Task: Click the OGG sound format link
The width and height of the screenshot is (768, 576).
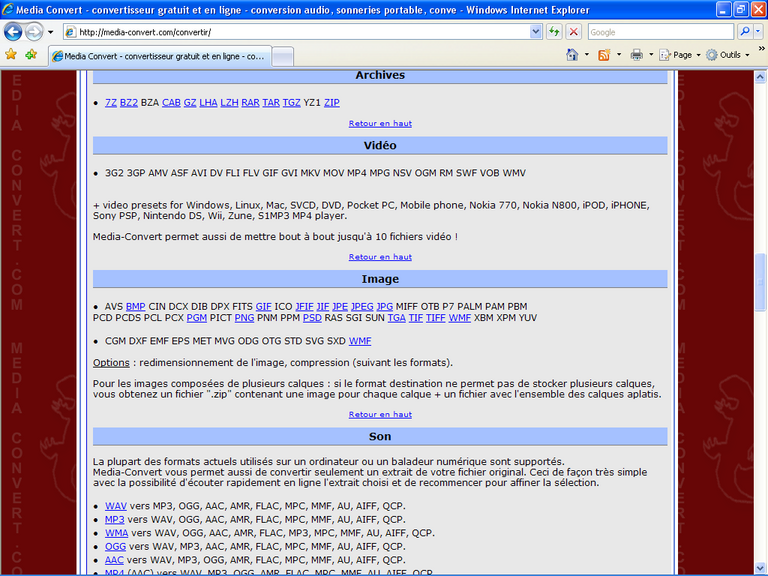Action: point(116,547)
